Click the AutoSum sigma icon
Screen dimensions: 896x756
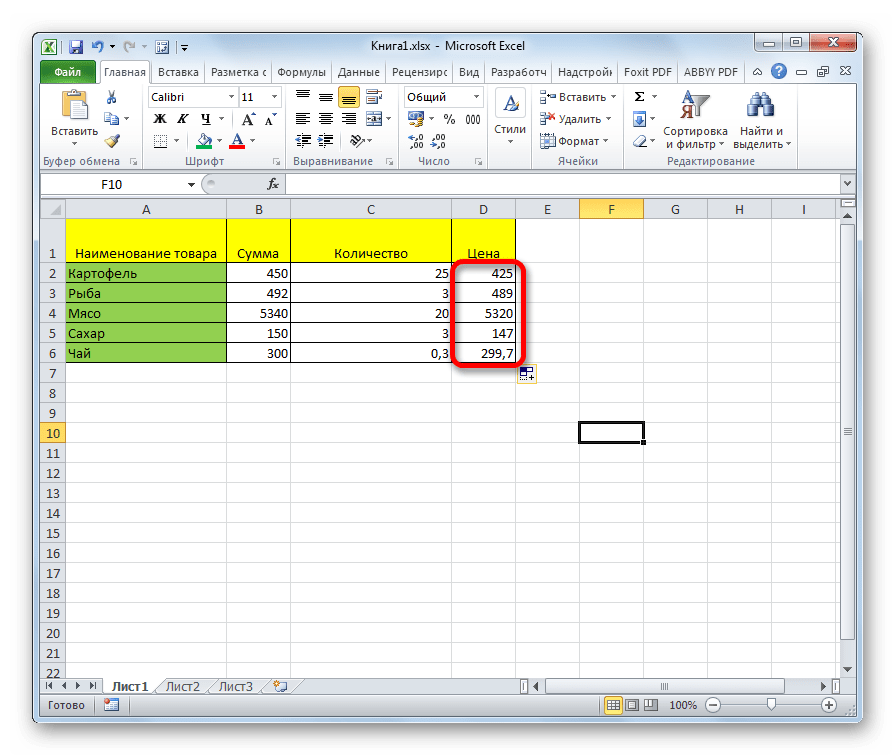click(x=639, y=97)
